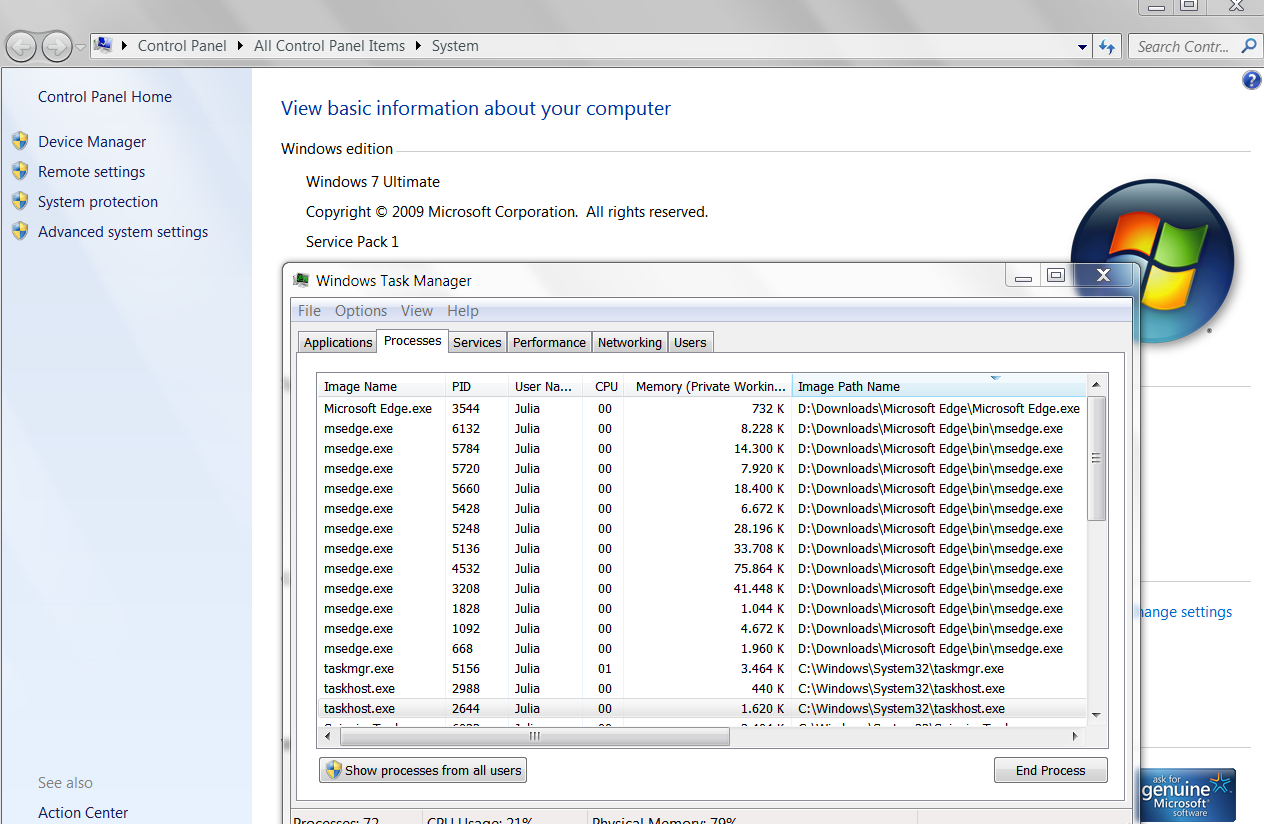This screenshot has width=1264, height=824.
Task: Sort by Memory (Private Working Set) column
Action: [x=708, y=386]
